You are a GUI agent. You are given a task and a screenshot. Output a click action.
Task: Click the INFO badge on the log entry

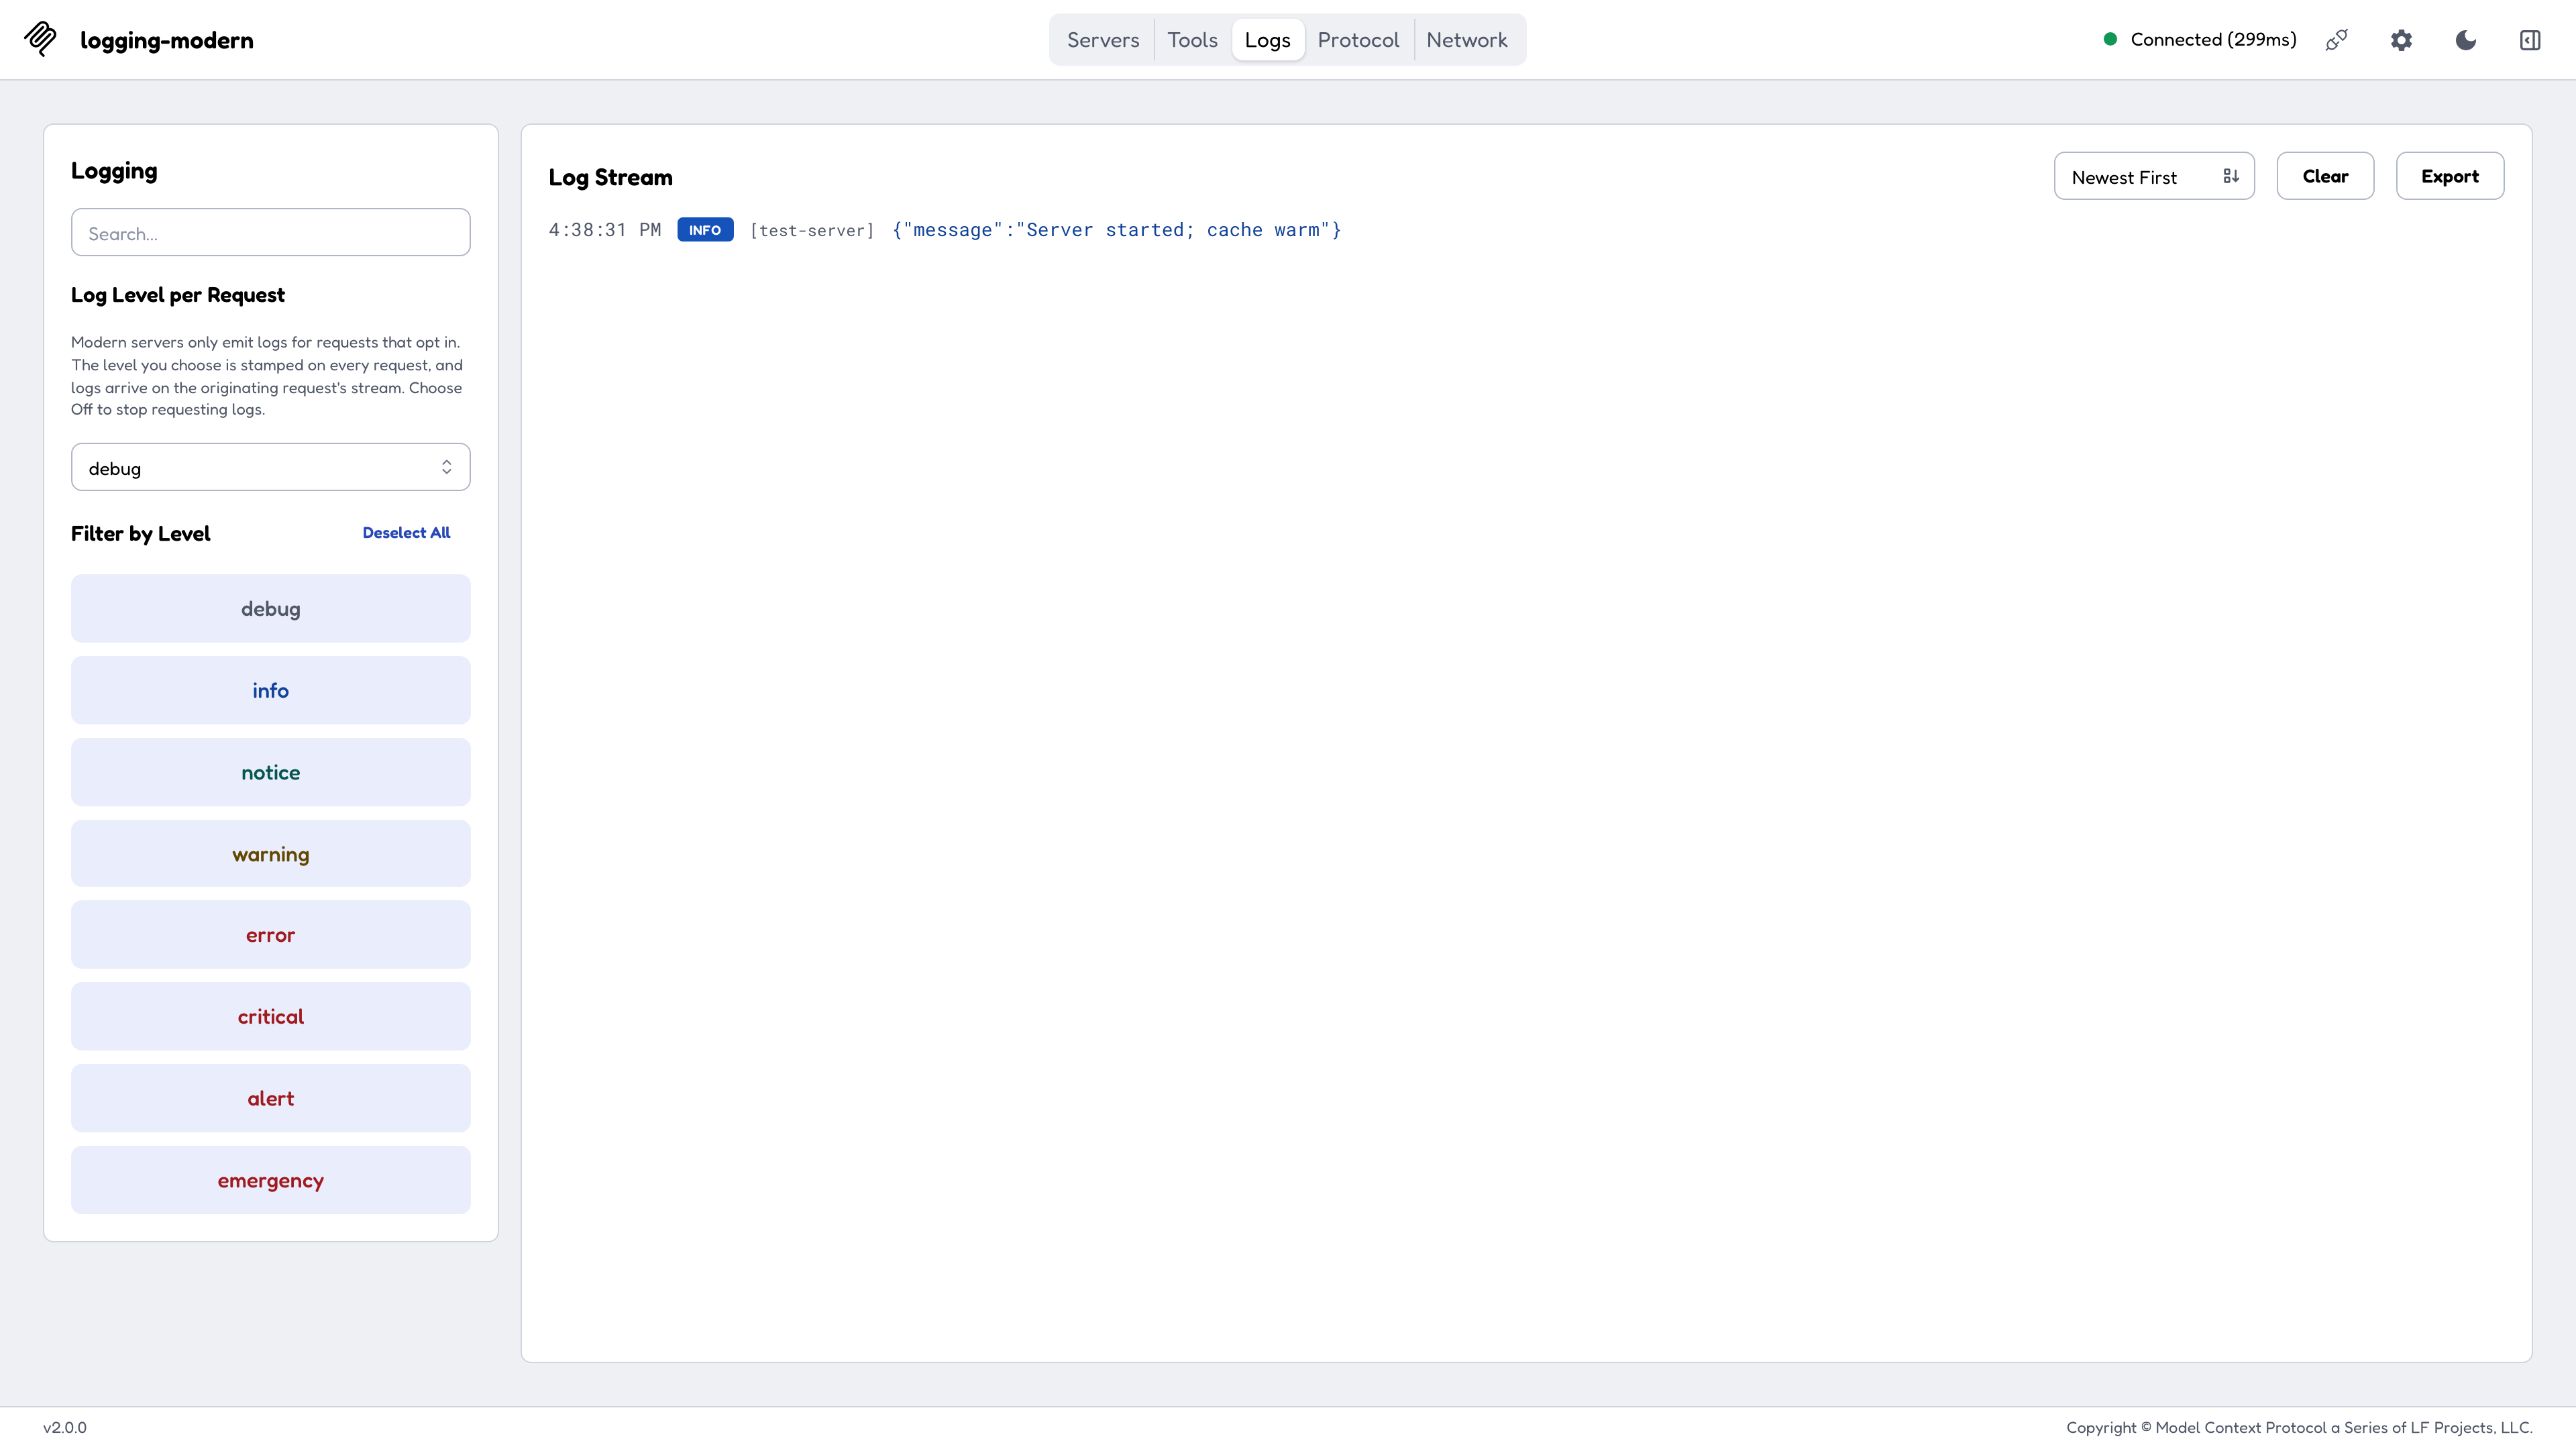[705, 230]
